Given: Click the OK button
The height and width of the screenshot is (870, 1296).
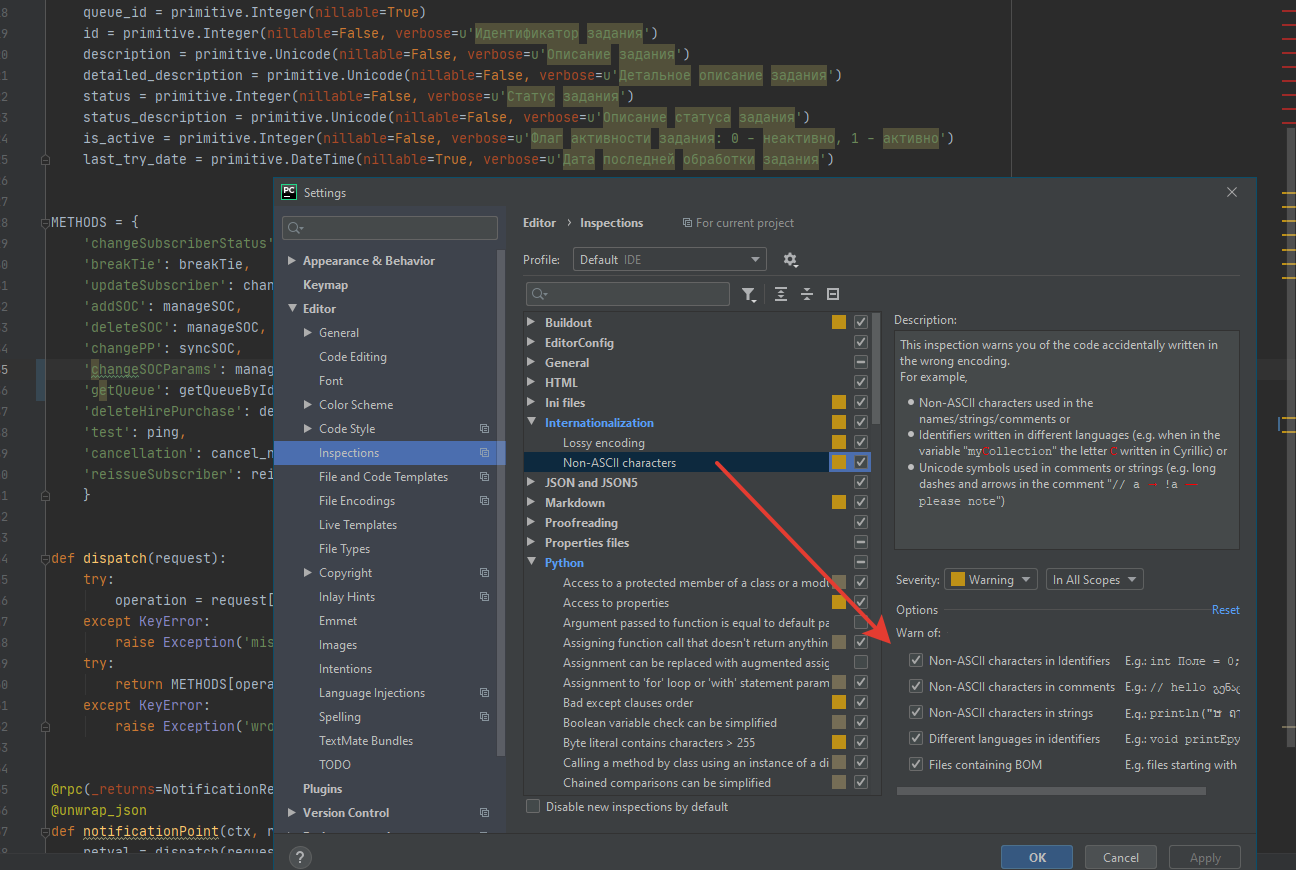Looking at the screenshot, I should point(1037,857).
